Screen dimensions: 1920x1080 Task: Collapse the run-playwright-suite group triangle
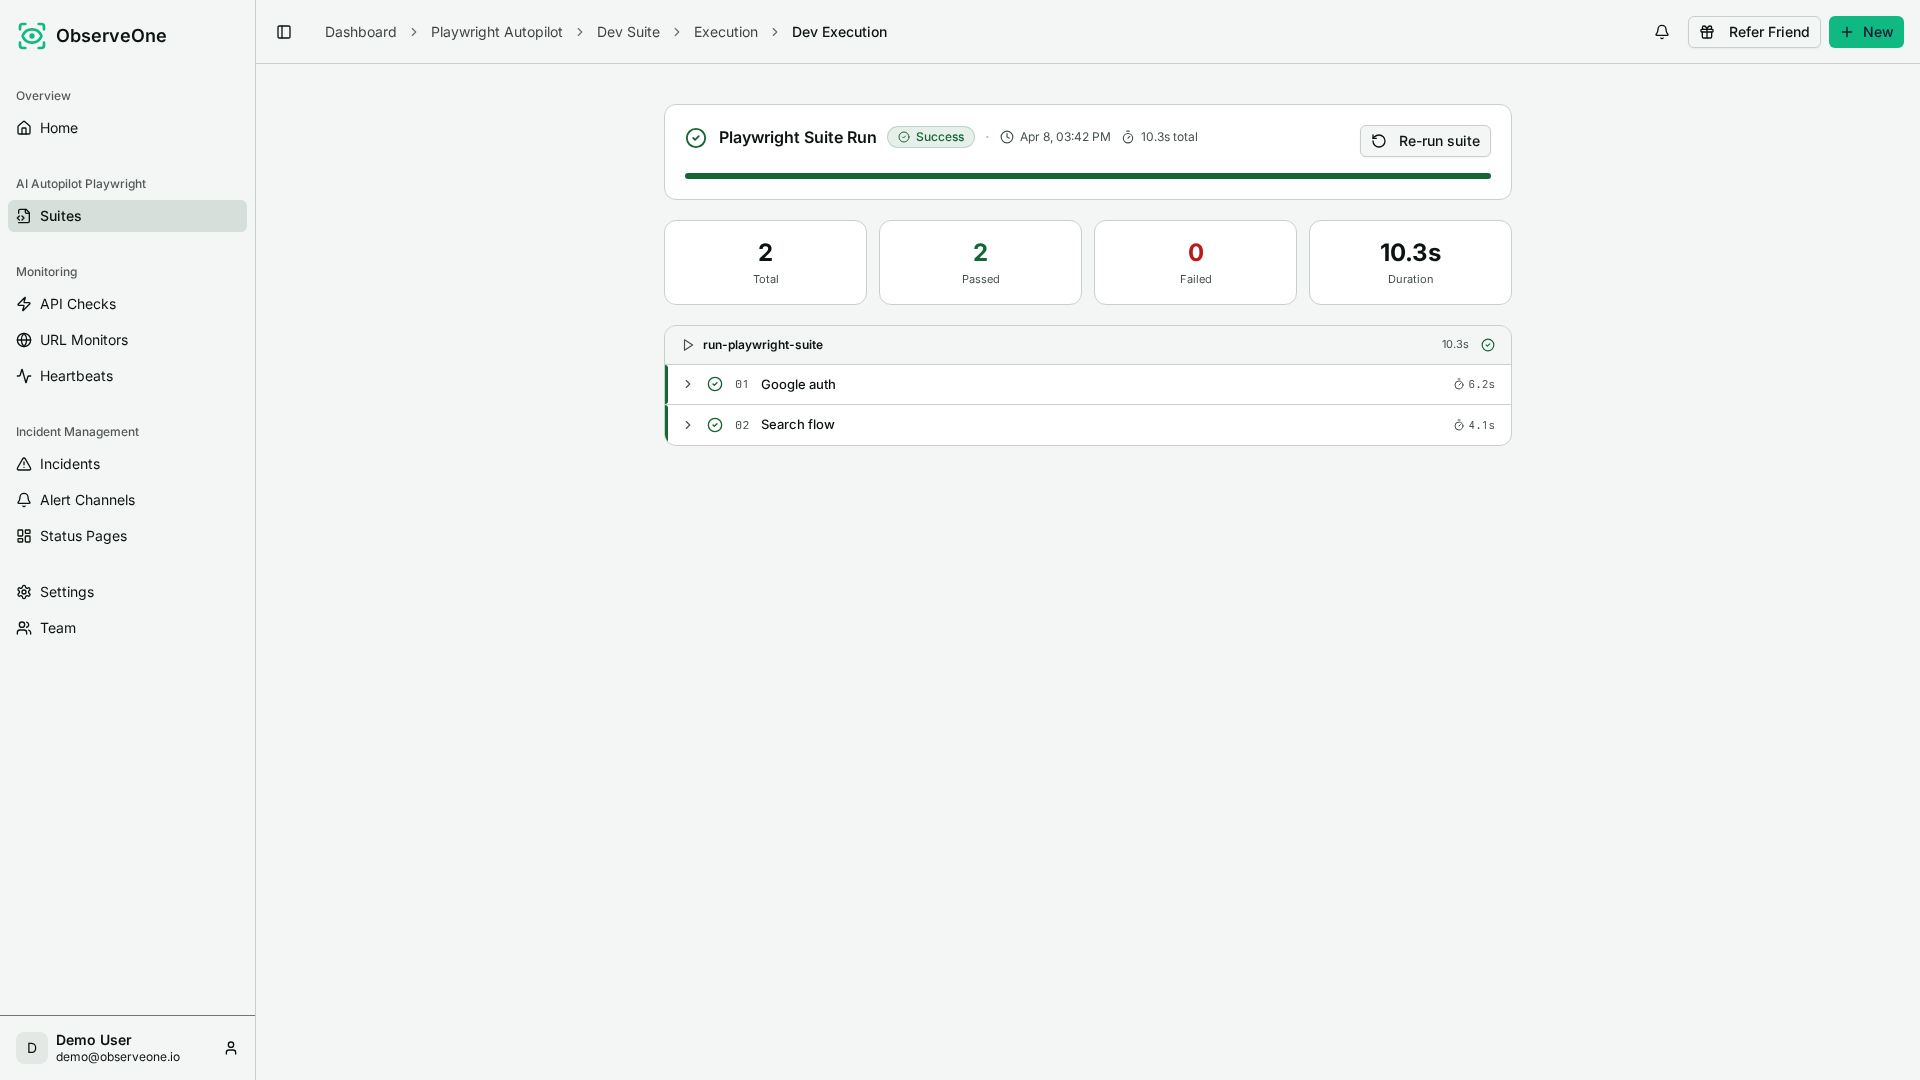click(x=688, y=345)
